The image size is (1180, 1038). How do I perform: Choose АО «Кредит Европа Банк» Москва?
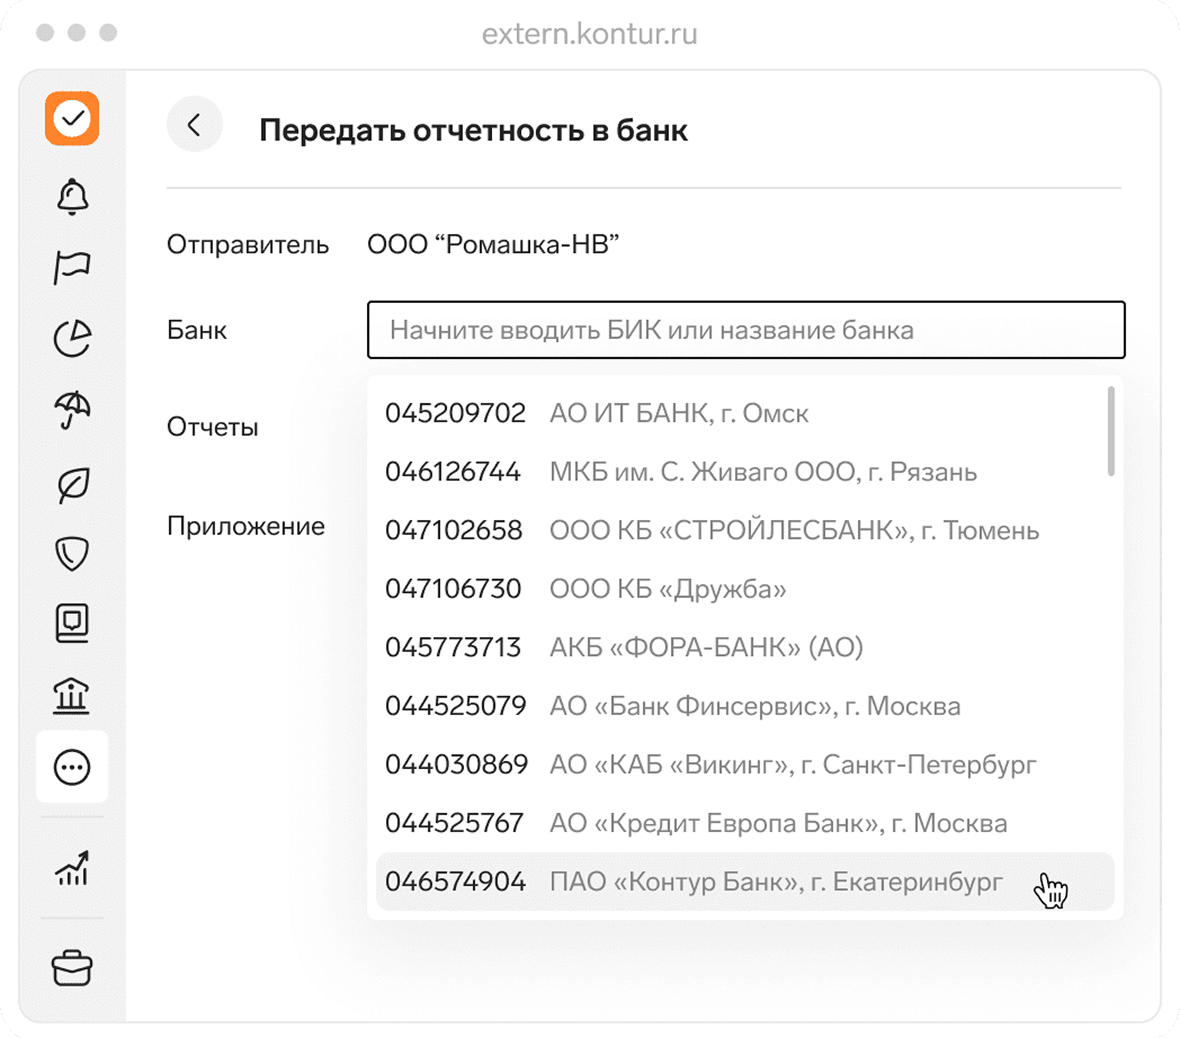[x=777, y=823]
